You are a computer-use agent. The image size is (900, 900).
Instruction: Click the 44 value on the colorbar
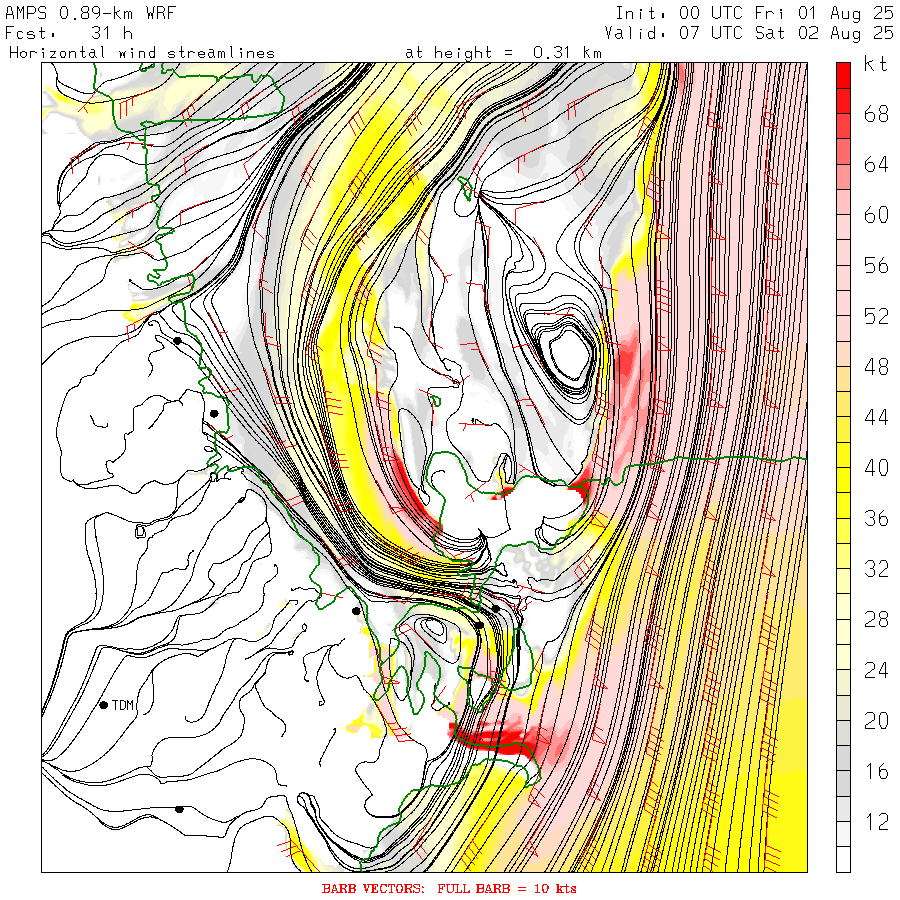pyautogui.click(x=876, y=417)
